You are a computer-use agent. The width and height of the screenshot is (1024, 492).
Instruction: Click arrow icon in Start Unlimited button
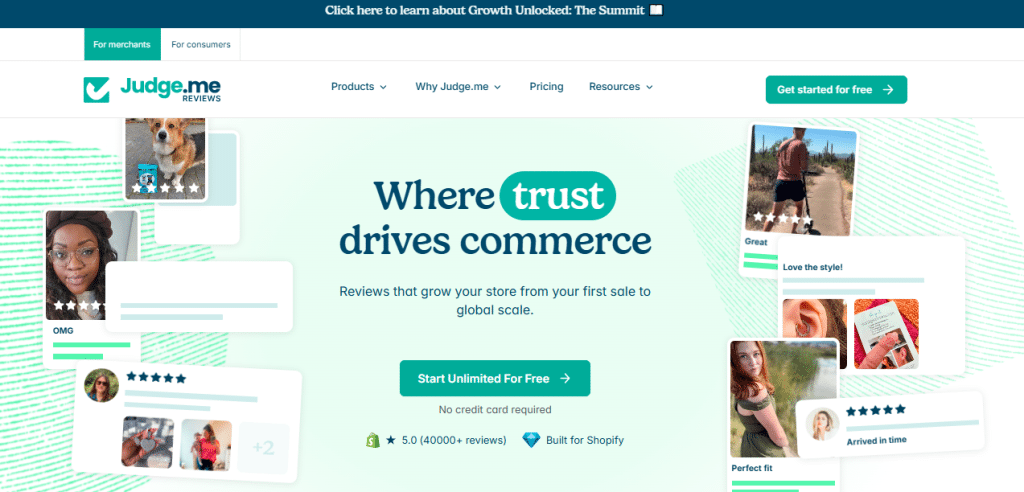coord(566,378)
